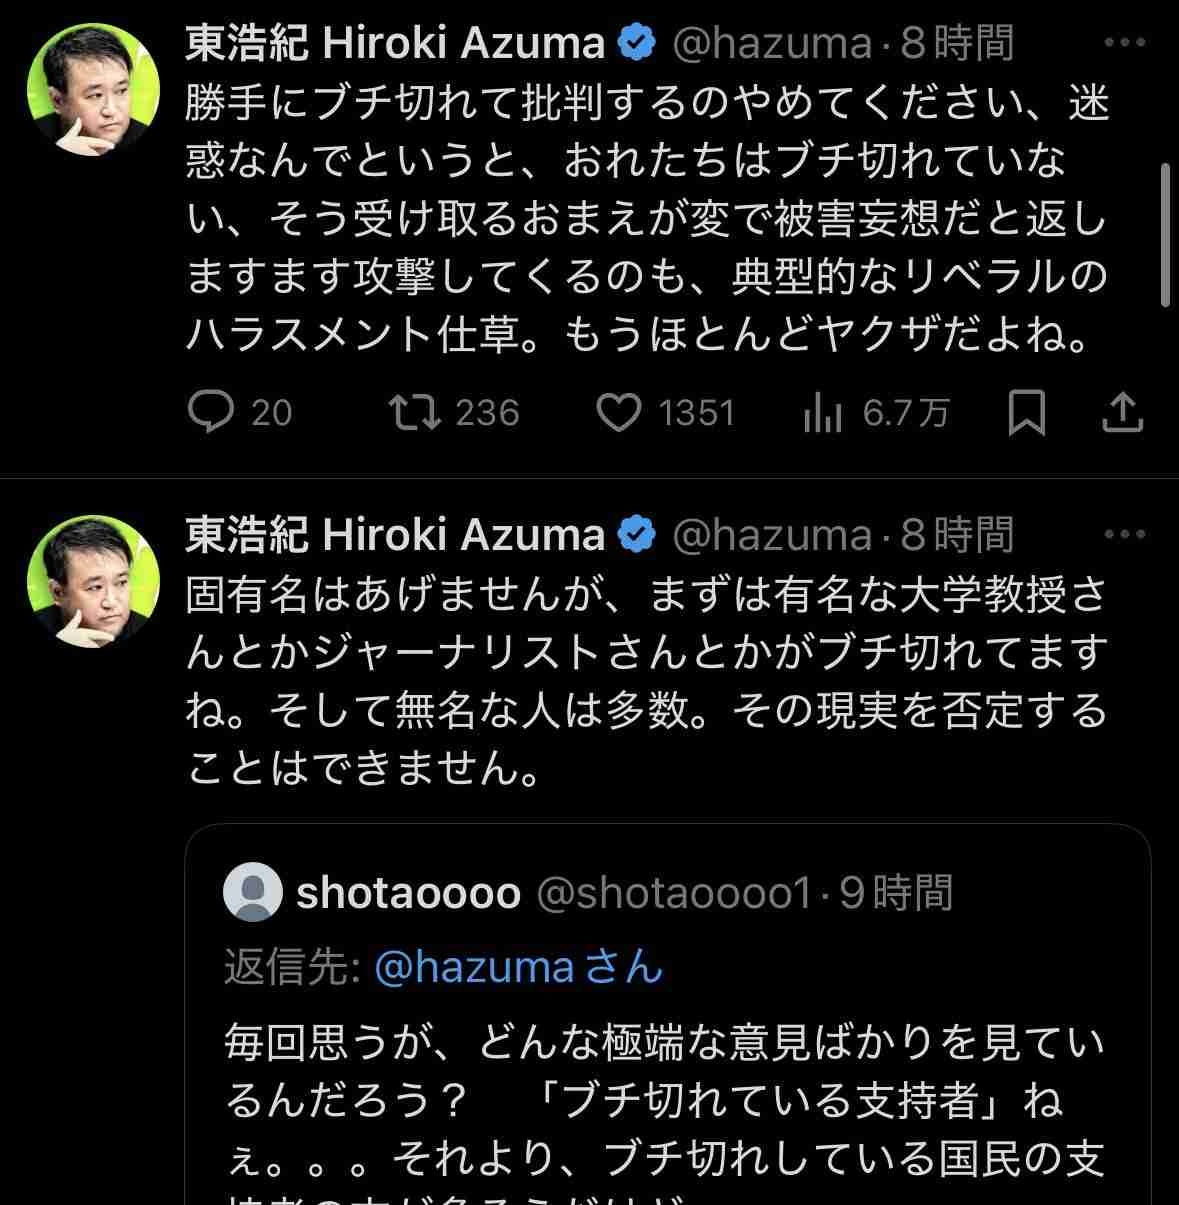Open first tweet's three-dot more menu
Viewport: 1179px width, 1205px height.
coord(1125,43)
